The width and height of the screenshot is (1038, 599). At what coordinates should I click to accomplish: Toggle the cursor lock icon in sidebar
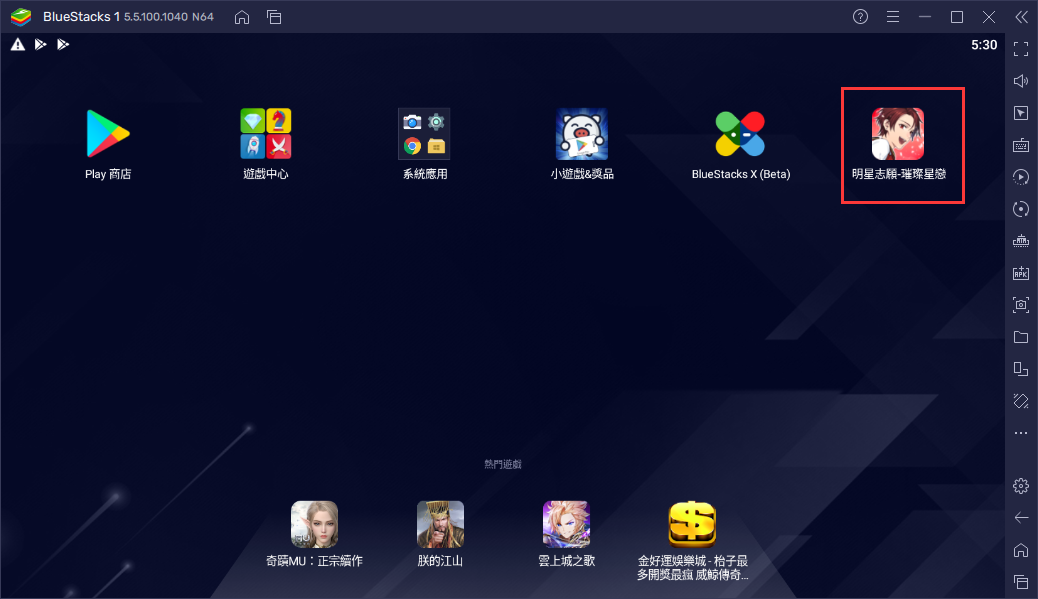pyautogui.click(x=1021, y=113)
